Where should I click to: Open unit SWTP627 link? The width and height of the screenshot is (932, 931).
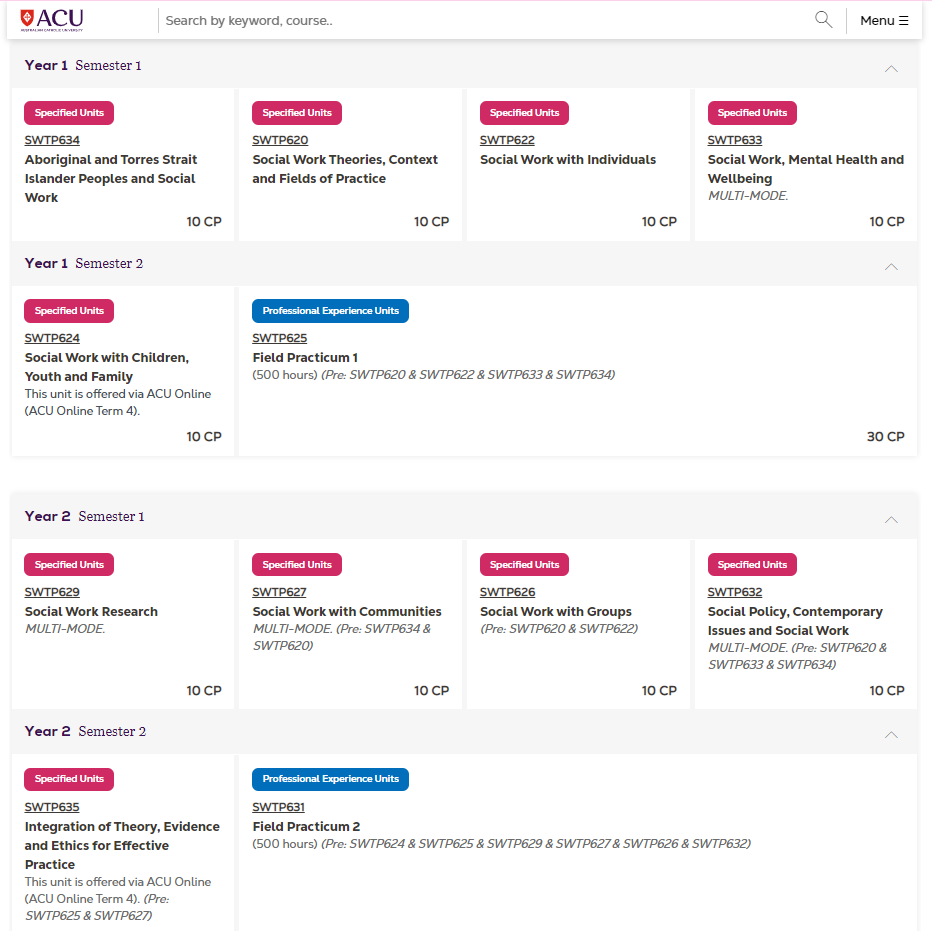click(x=280, y=592)
